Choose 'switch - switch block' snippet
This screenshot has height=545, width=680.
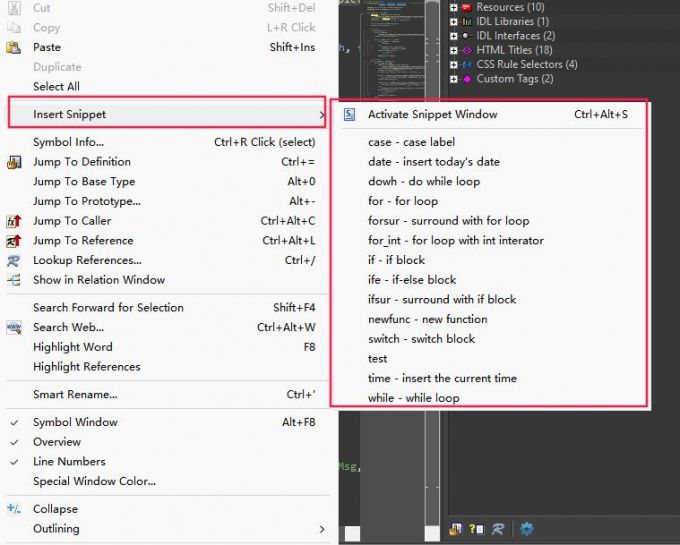(x=421, y=339)
